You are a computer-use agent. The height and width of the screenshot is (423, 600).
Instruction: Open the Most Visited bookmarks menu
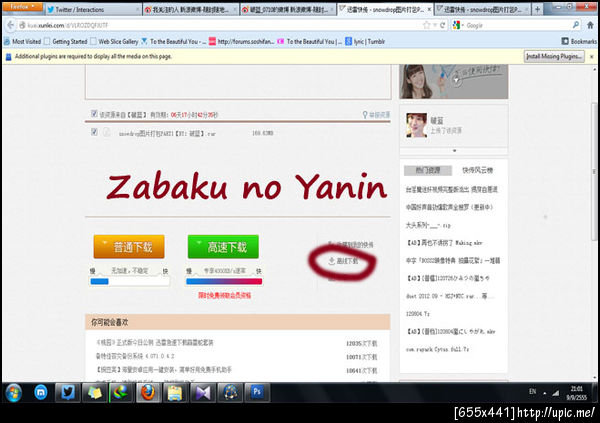(x=22, y=41)
